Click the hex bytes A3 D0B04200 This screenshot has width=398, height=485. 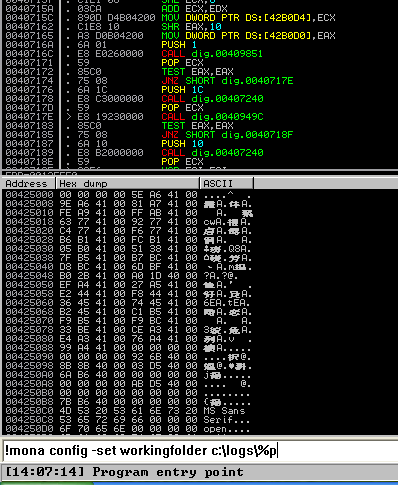point(110,35)
